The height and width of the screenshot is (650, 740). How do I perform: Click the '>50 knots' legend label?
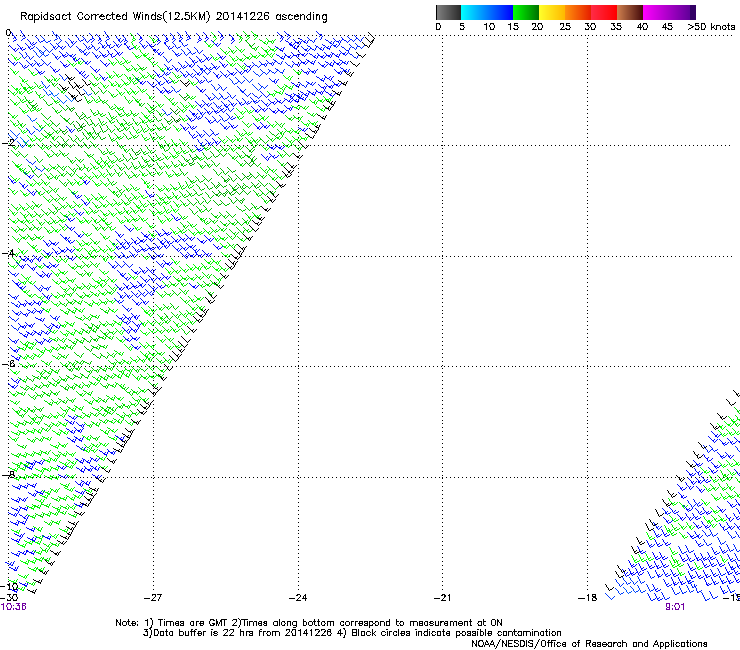click(x=711, y=27)
